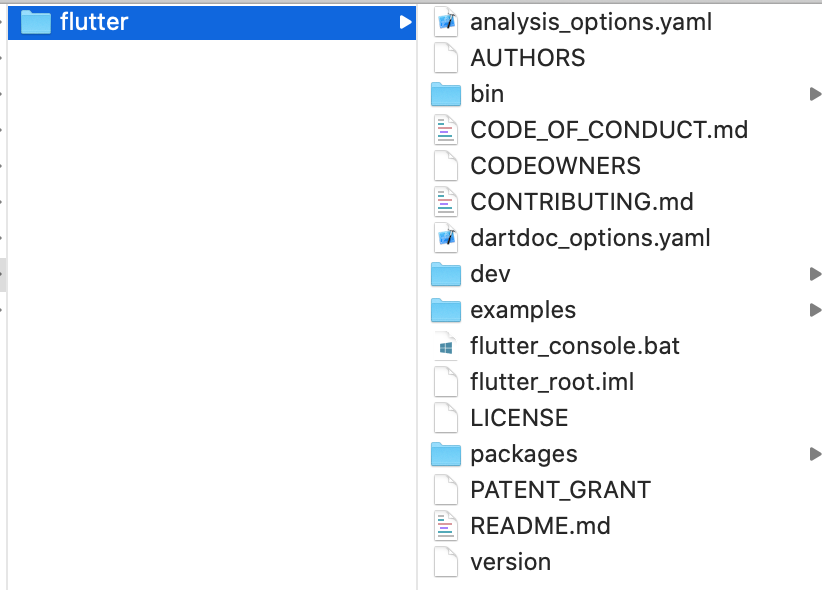Click the bin folder icon

[446, 94]
